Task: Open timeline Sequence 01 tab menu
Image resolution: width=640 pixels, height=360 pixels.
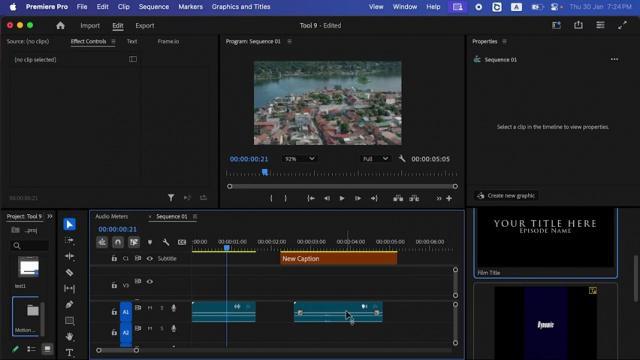Action: pos(195,216)
